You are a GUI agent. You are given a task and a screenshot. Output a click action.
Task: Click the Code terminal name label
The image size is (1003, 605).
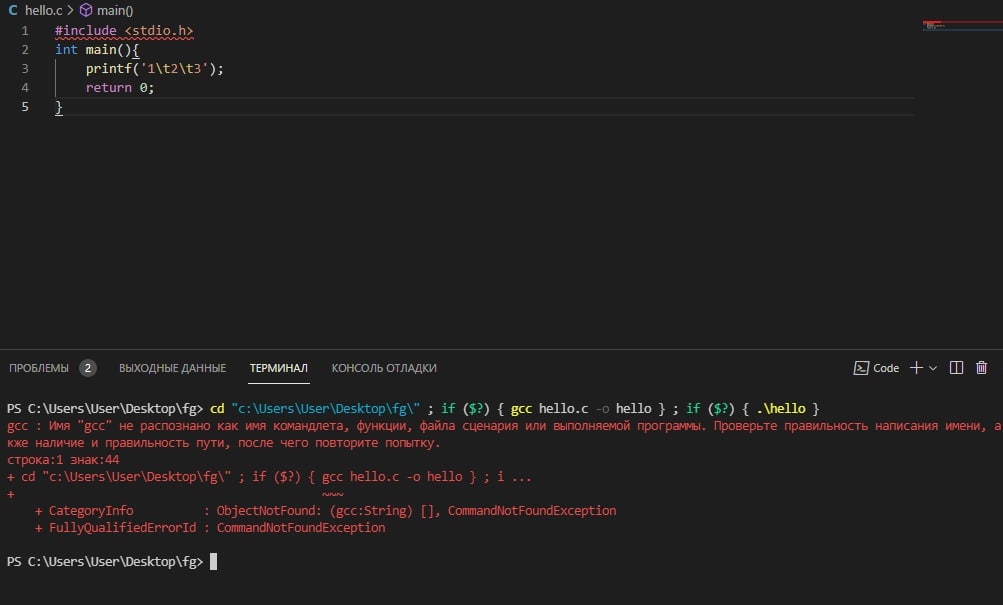886,368
